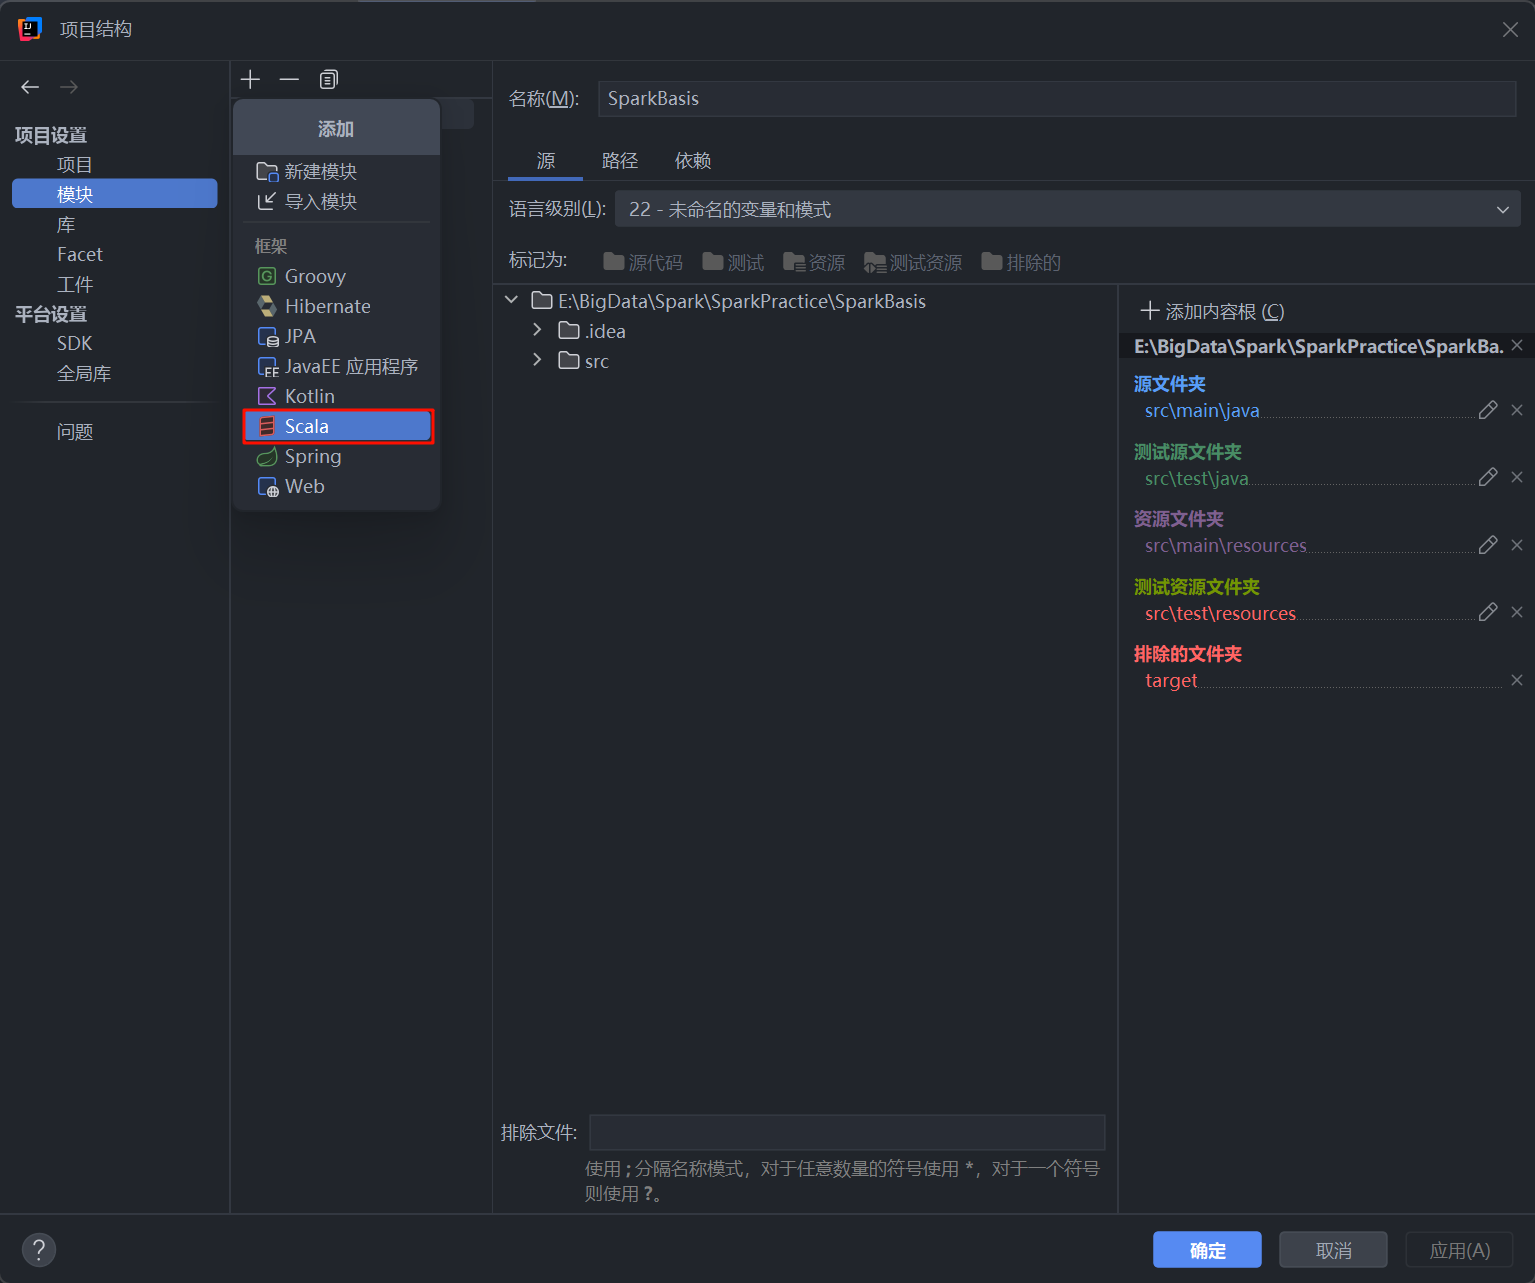Switch to the 依赖 tab
The width and height of the screenshot is (1535, 1283).
[x=692, y=161]
